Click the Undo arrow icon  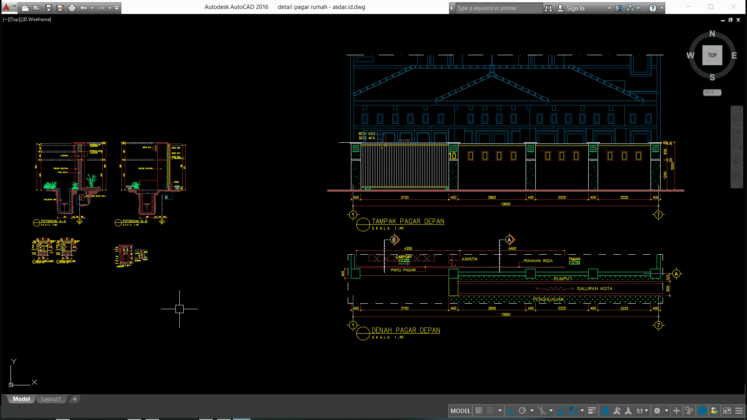(x=83, y=8)
